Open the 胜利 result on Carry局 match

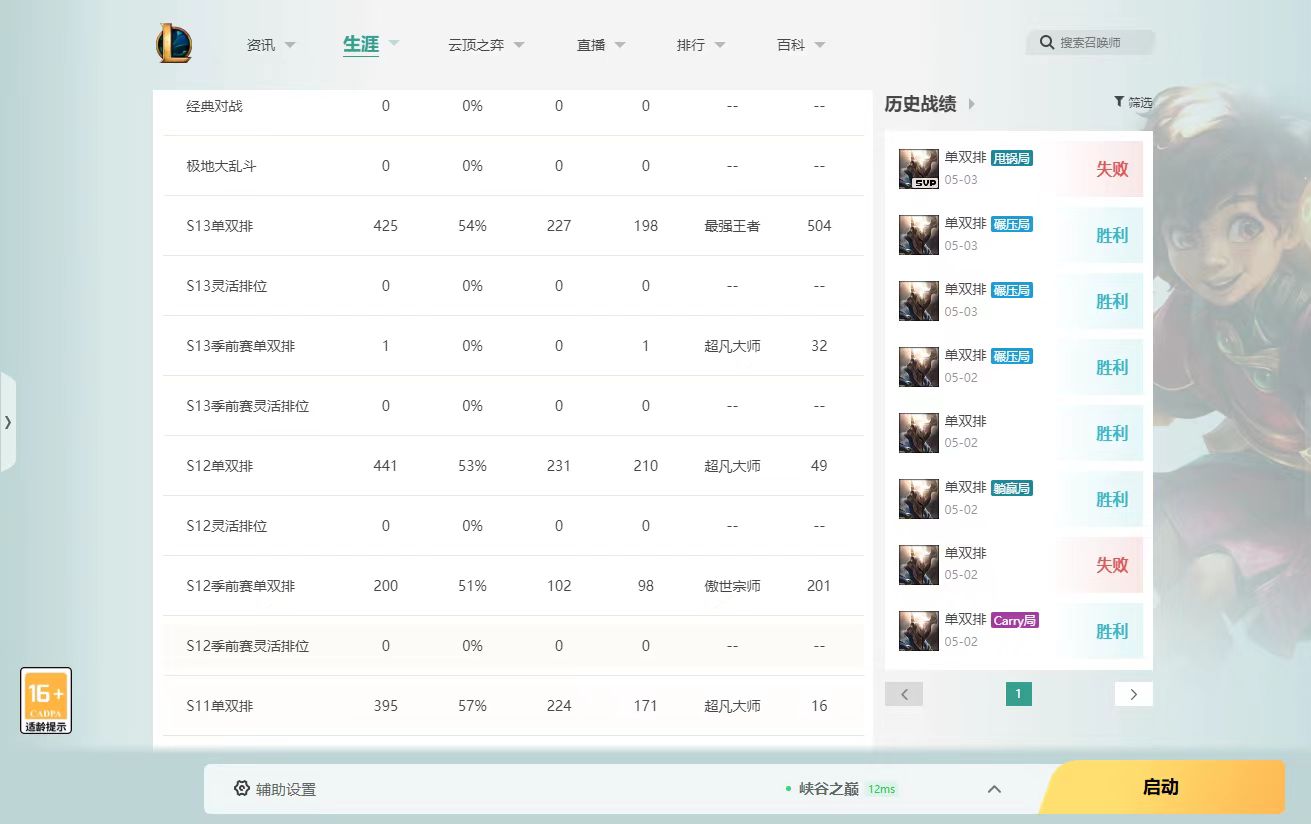(x=1112, y=631)
